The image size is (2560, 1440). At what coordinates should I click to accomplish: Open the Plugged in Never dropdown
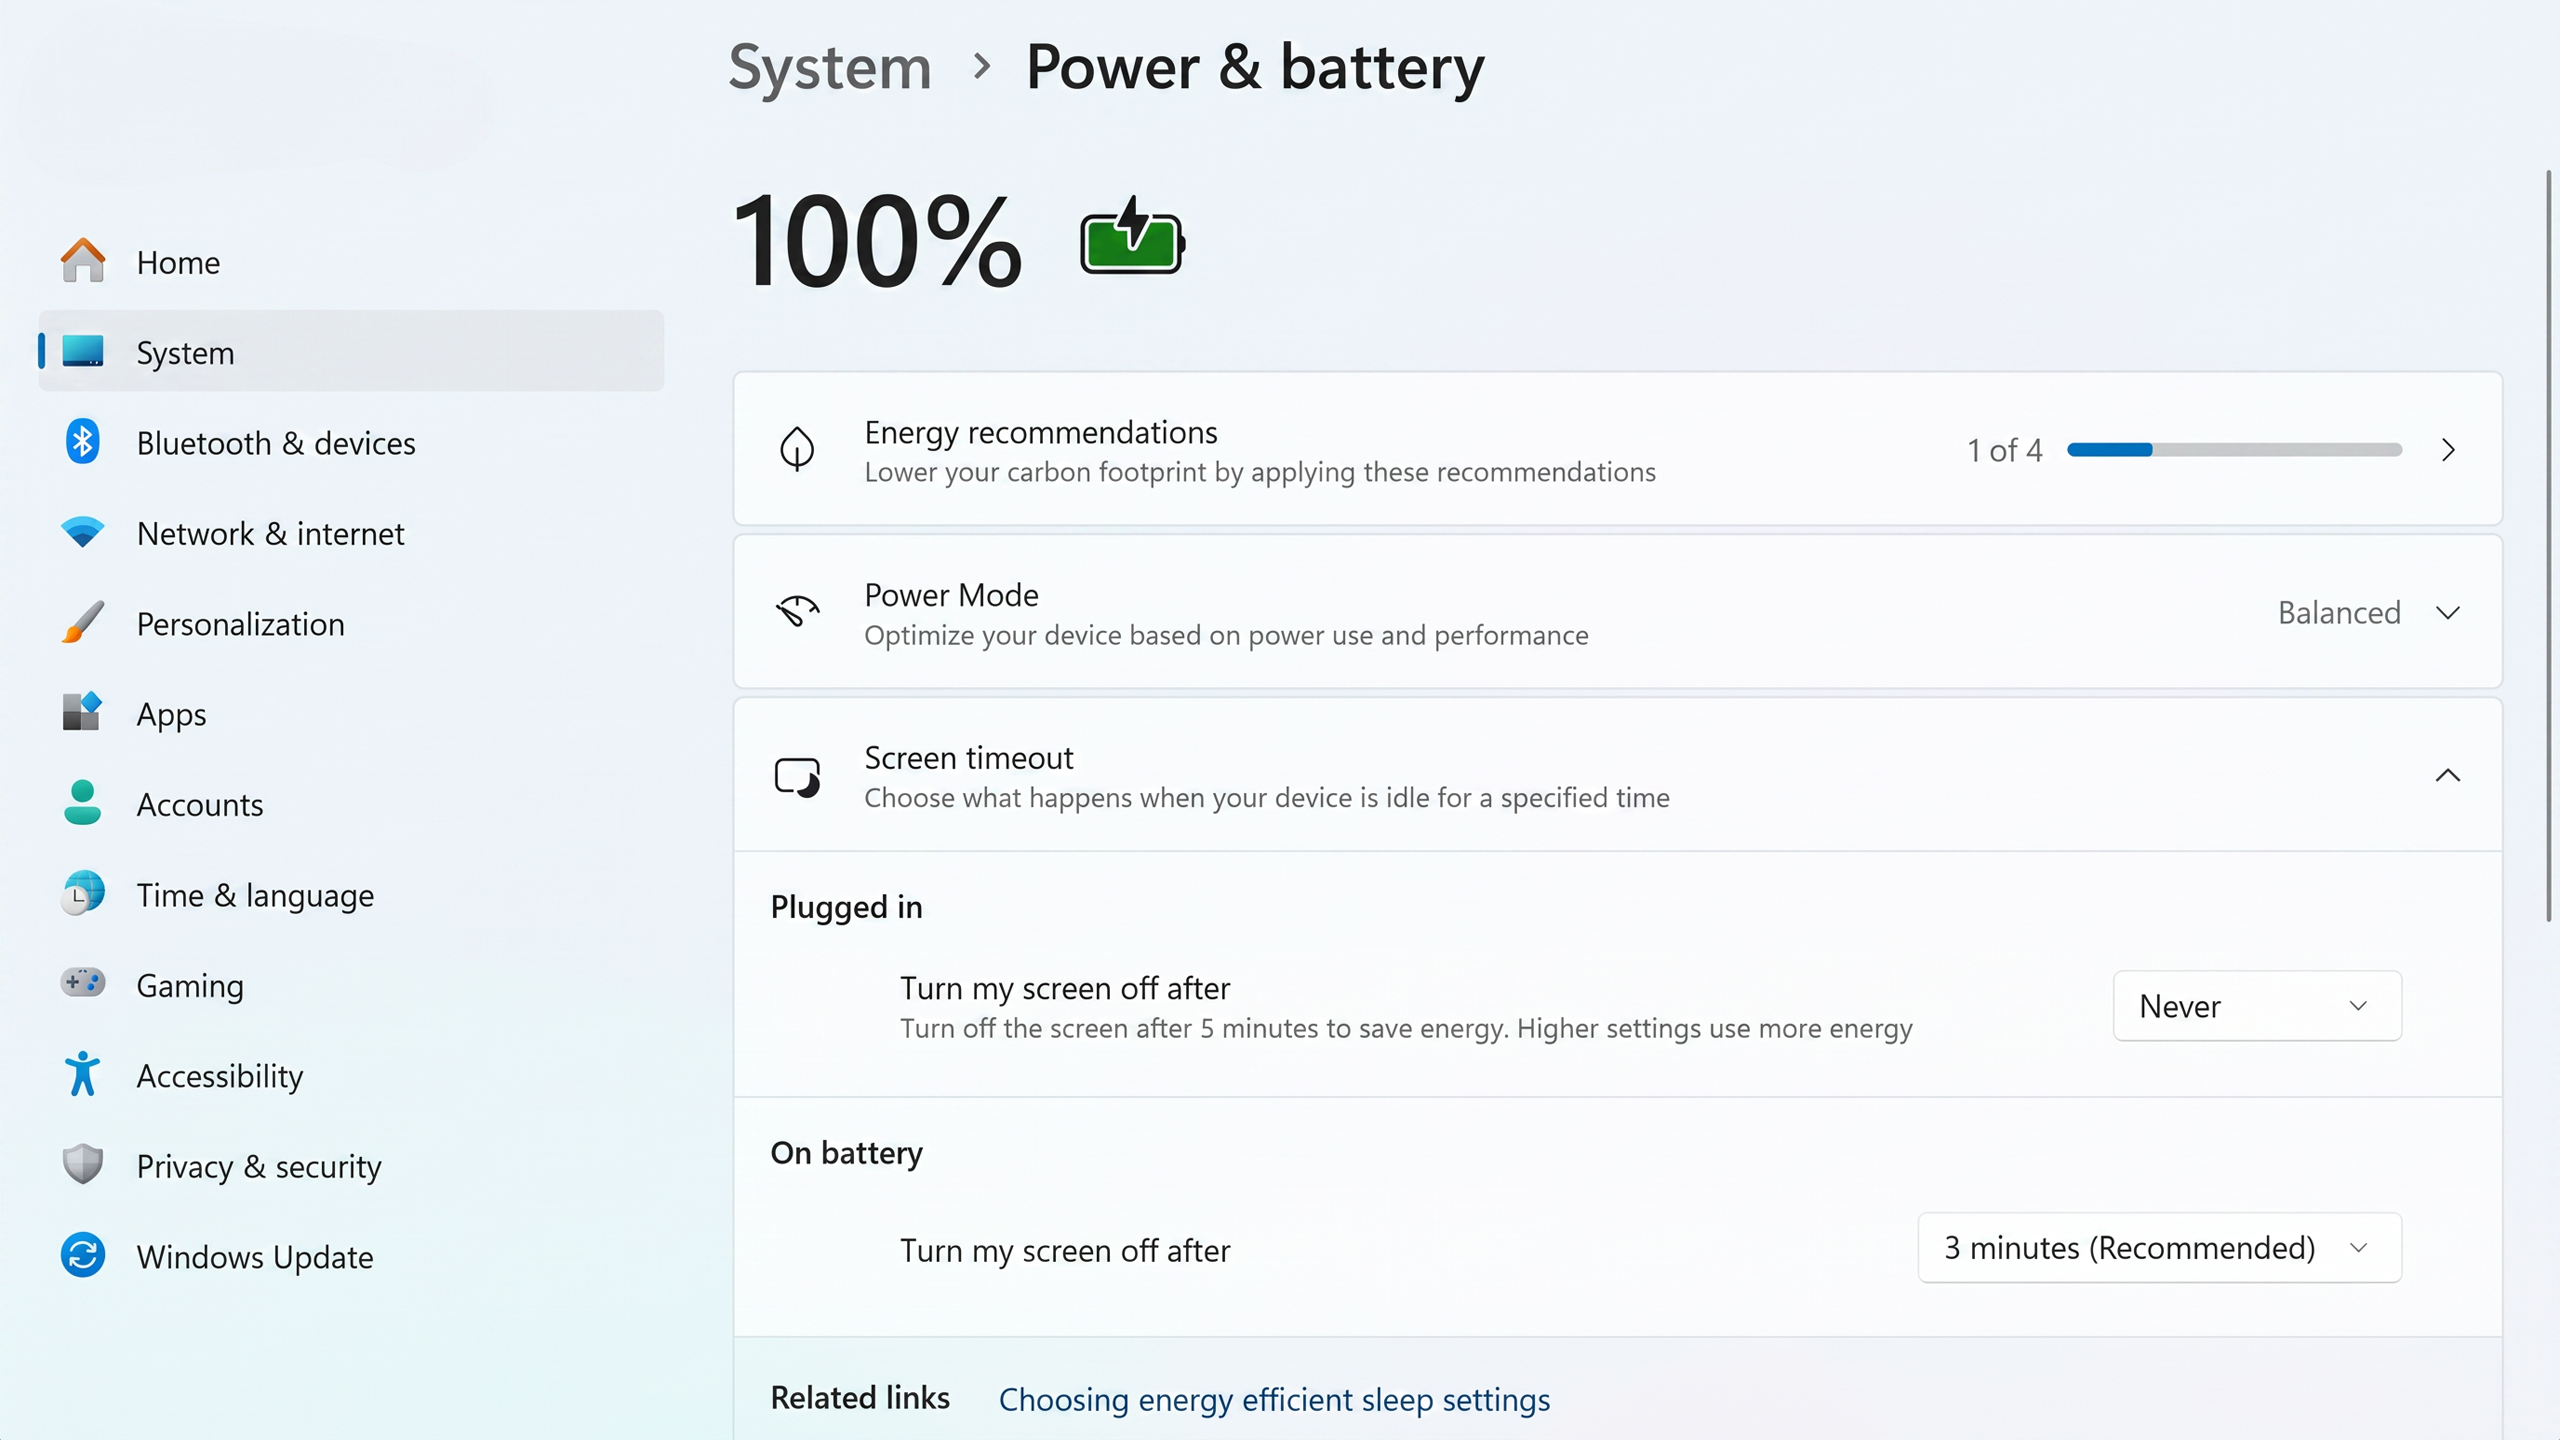coord(2257,1006)
